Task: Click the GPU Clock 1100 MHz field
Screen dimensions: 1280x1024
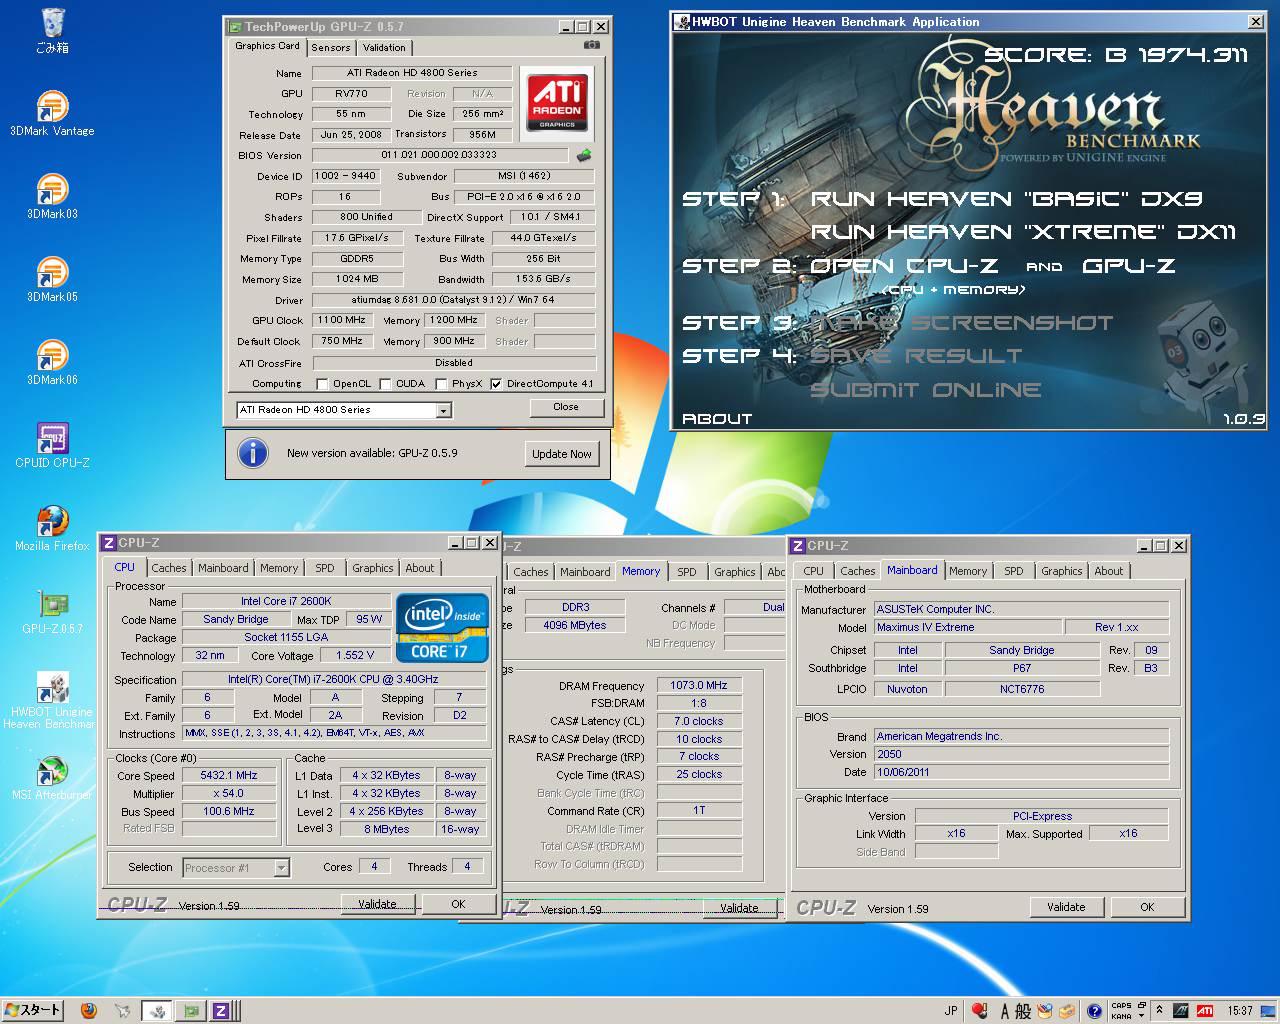Action: click(x=342, y=321)
